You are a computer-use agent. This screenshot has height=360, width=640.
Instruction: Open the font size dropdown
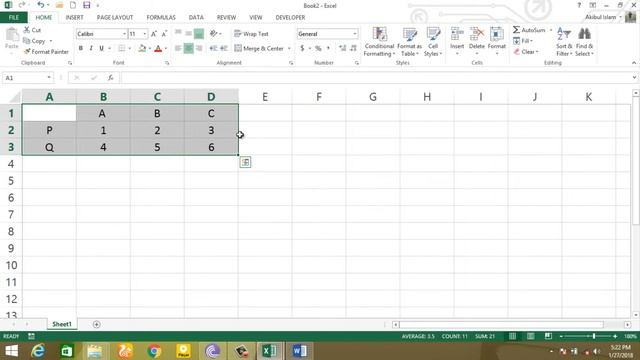pos(144,34)
